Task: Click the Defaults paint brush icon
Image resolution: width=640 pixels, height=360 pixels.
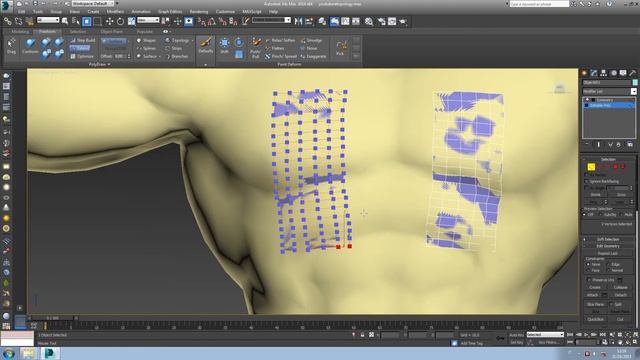Action: (206, 45)
